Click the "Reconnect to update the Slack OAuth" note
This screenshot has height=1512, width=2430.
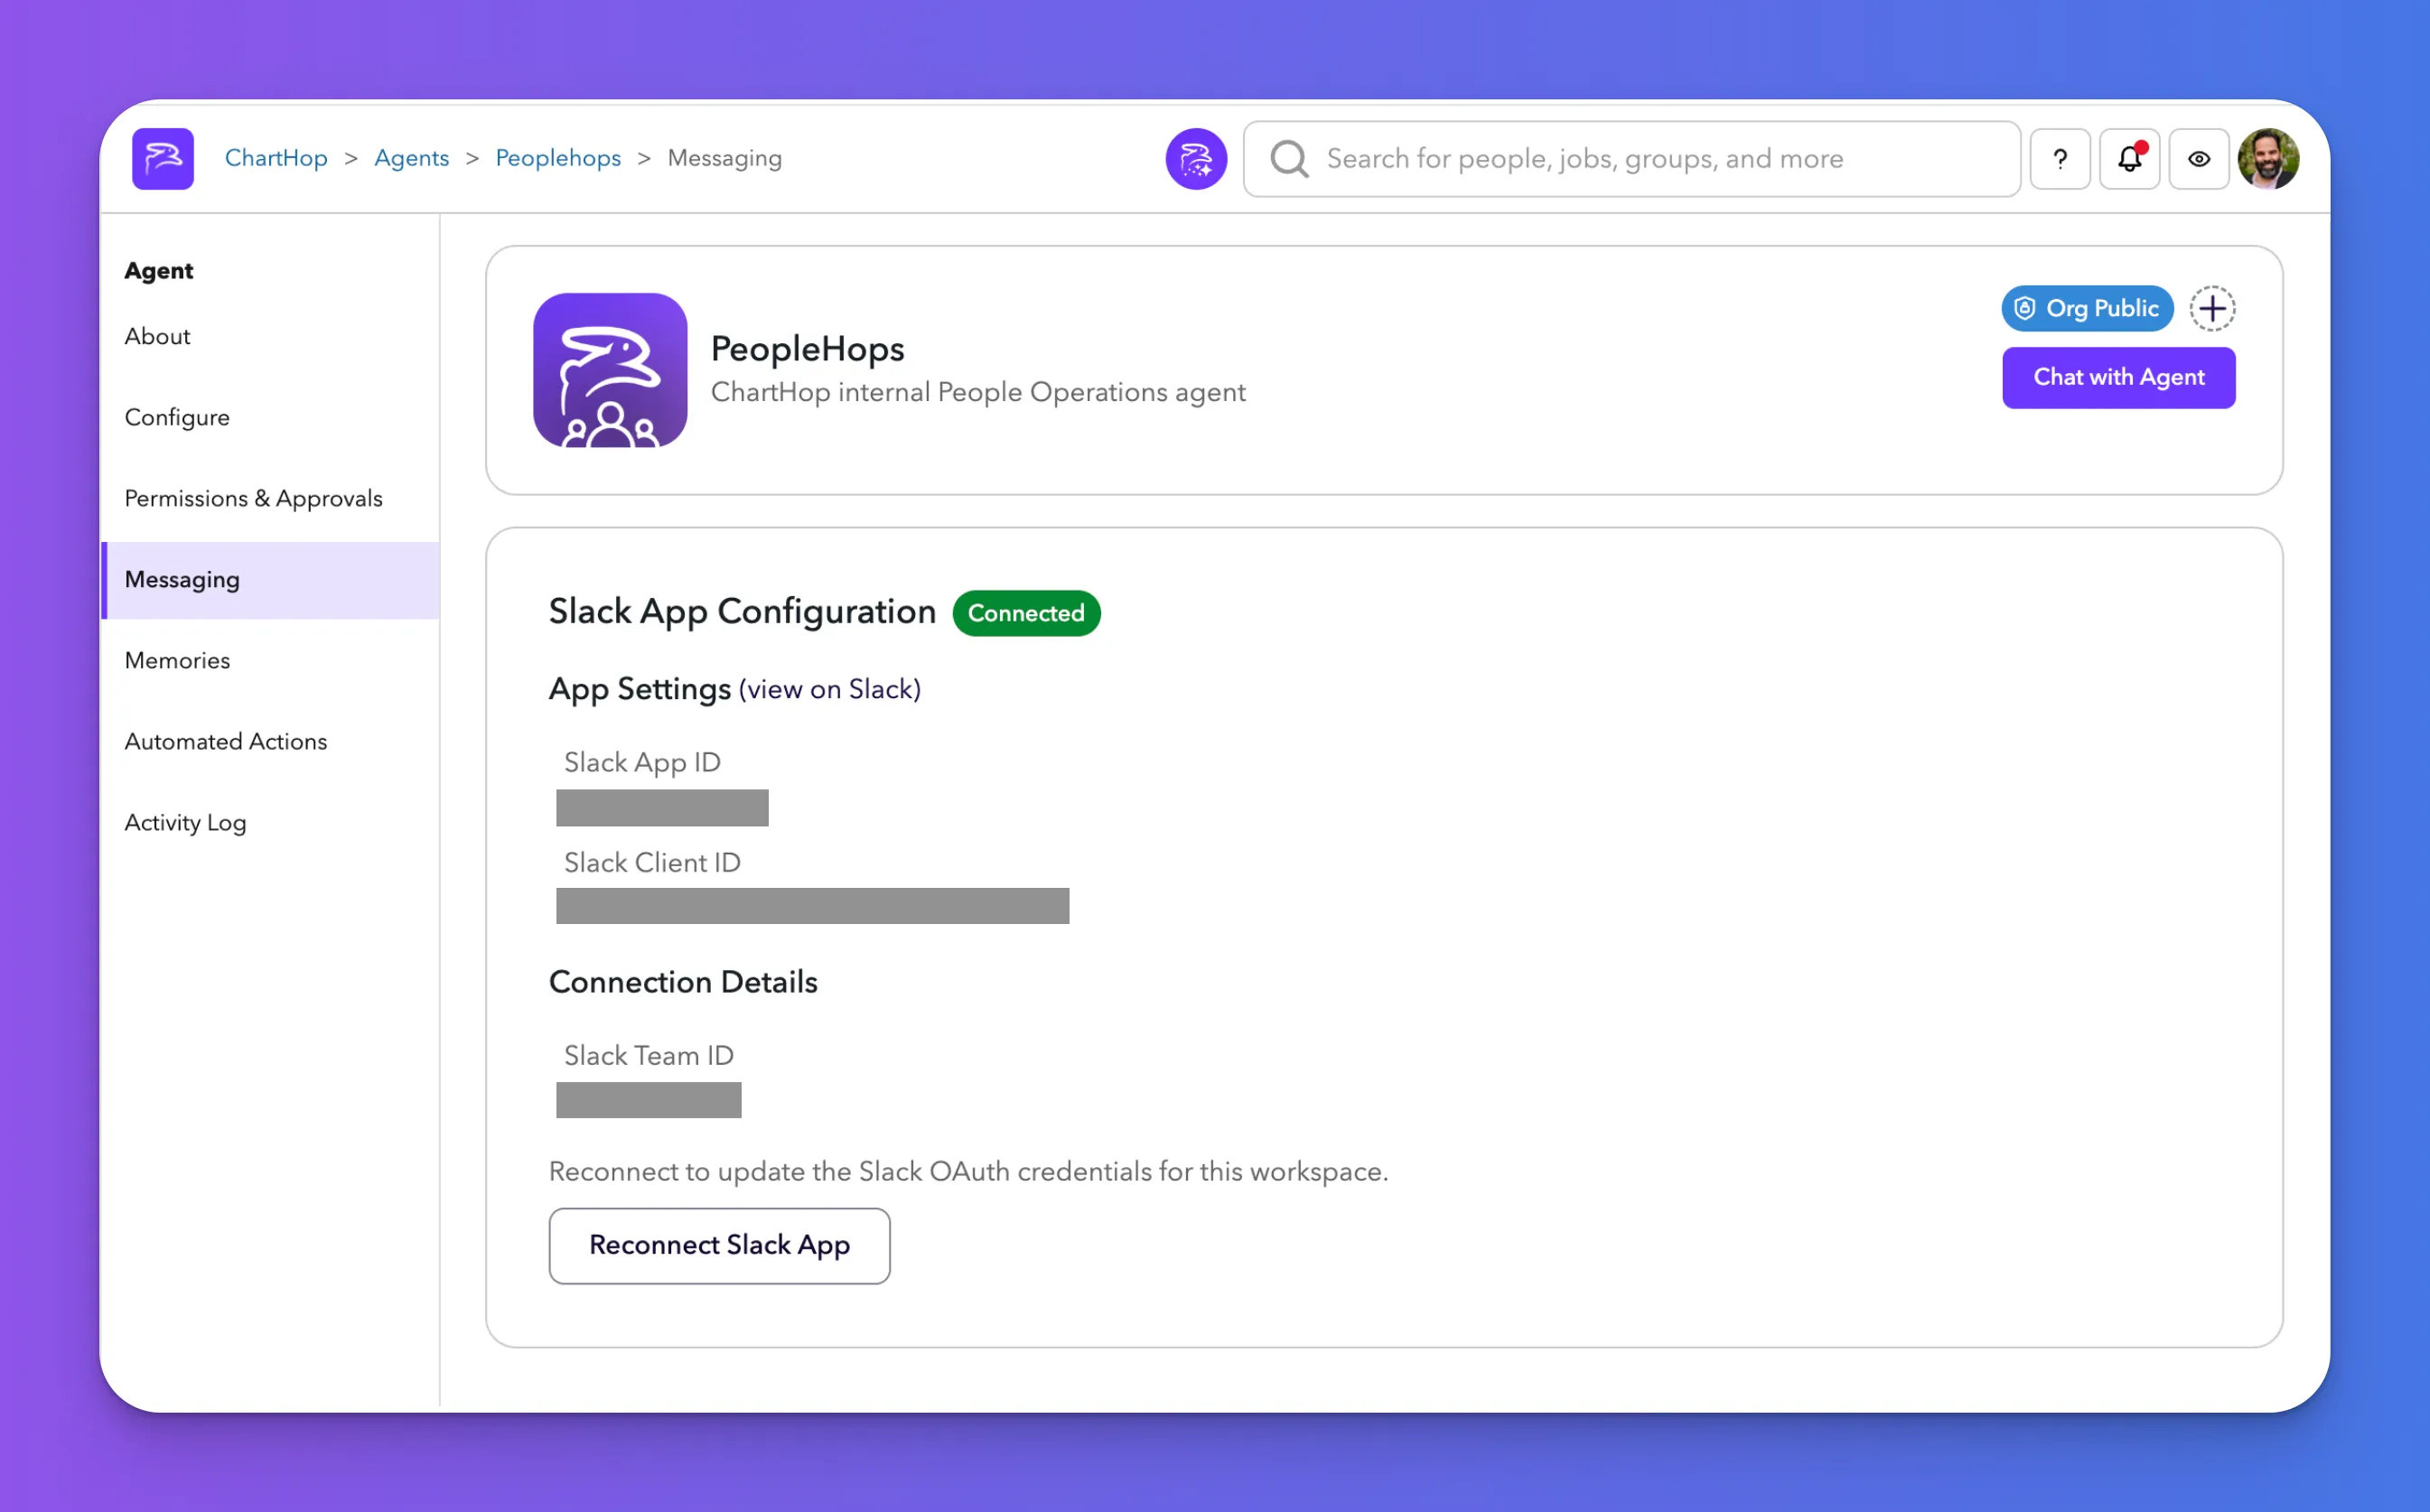point(968,1171)
